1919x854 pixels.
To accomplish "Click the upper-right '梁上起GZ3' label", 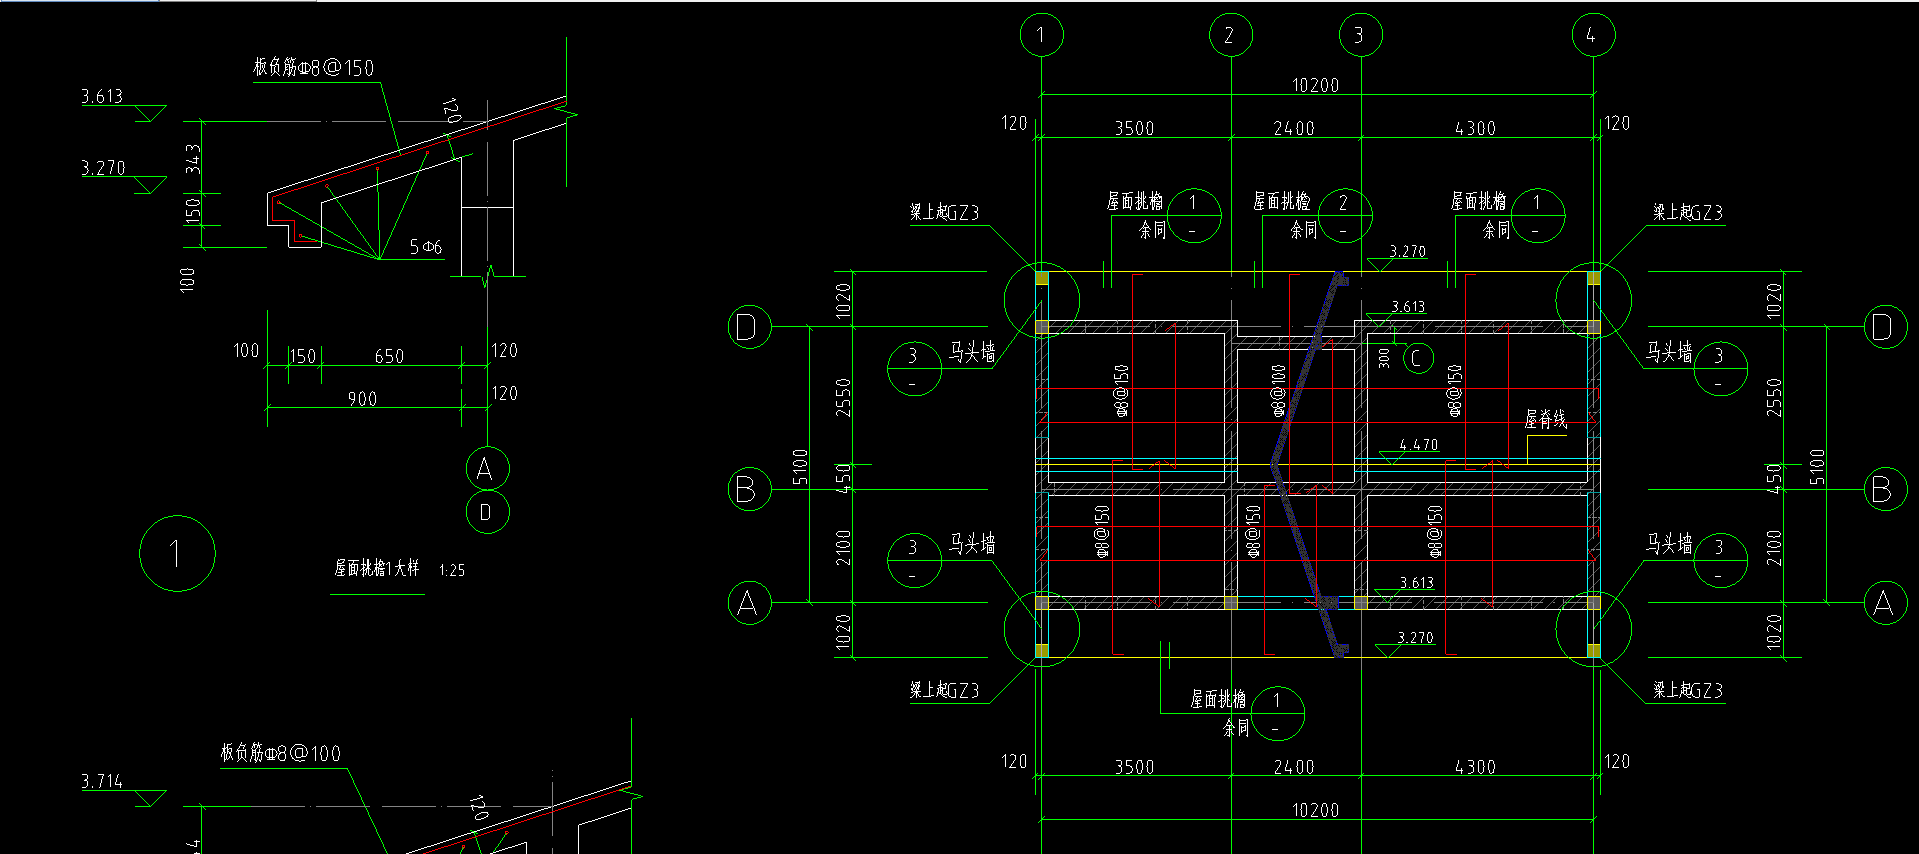I will 1688,212.
